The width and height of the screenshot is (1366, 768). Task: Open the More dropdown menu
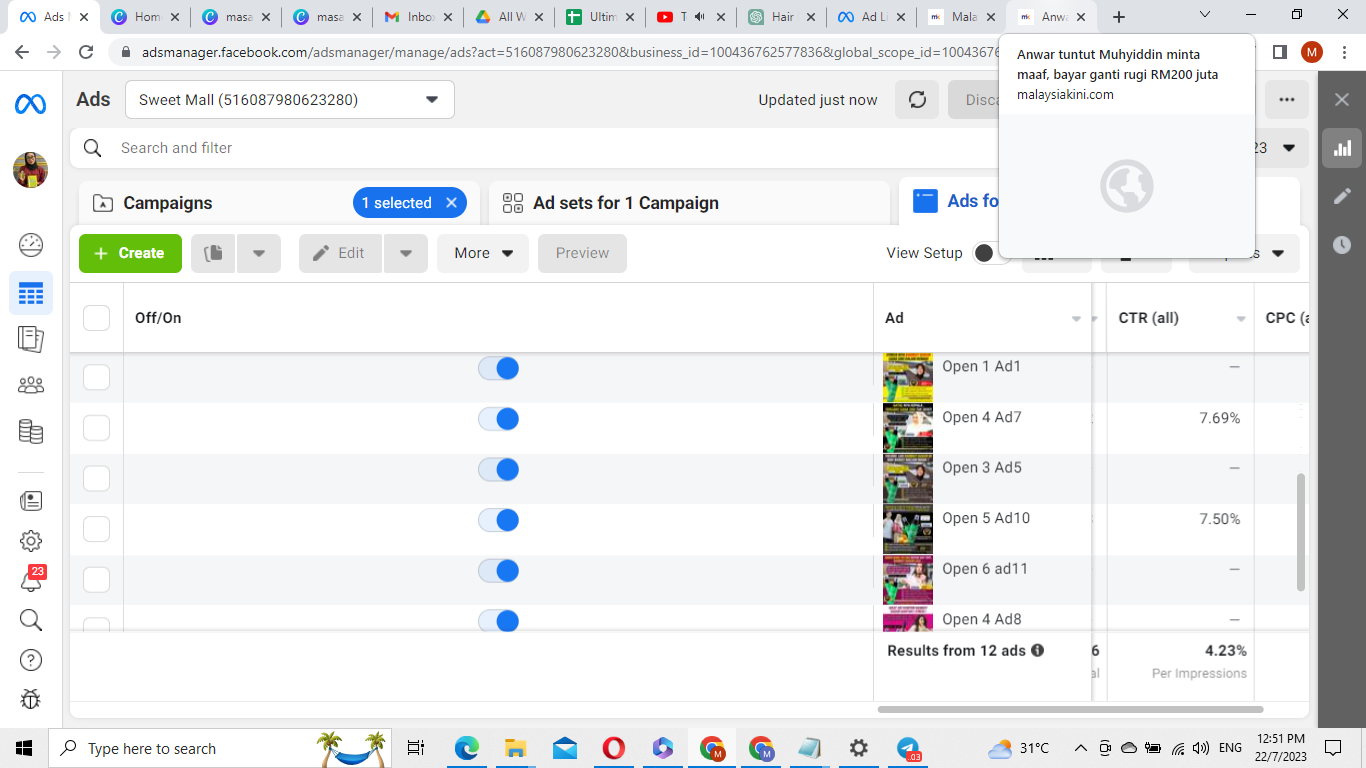point(483,254)
